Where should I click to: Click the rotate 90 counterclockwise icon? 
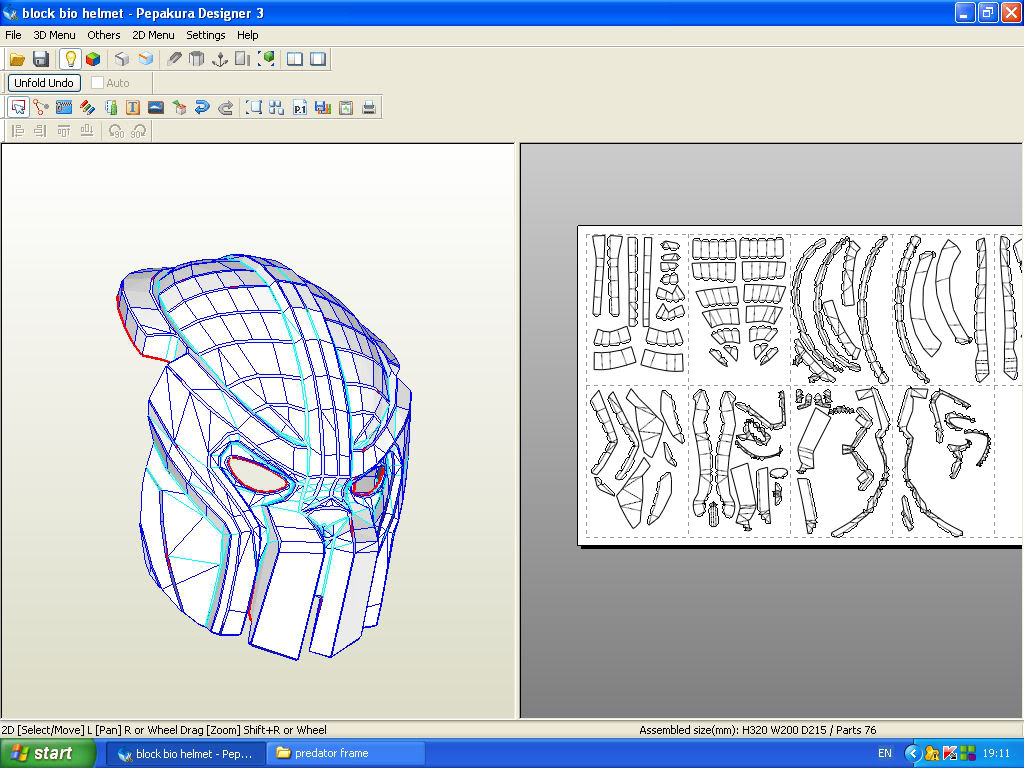[116, 131]
